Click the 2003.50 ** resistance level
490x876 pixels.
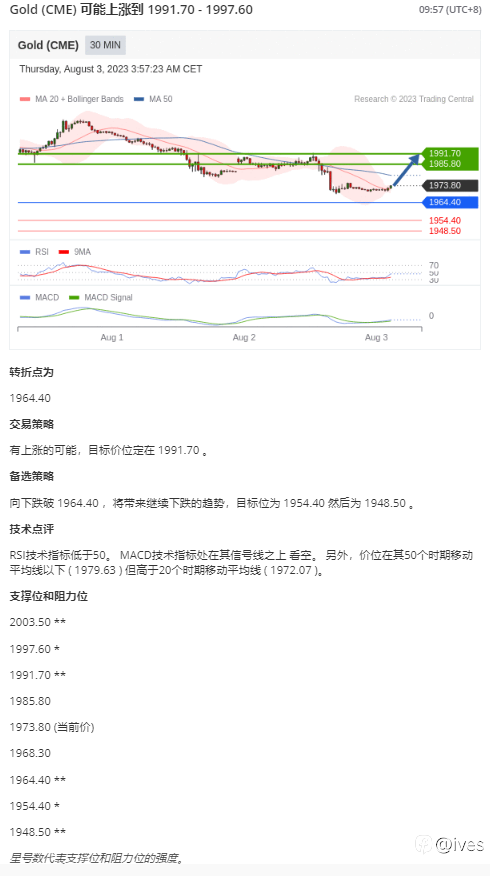[37, 622]
